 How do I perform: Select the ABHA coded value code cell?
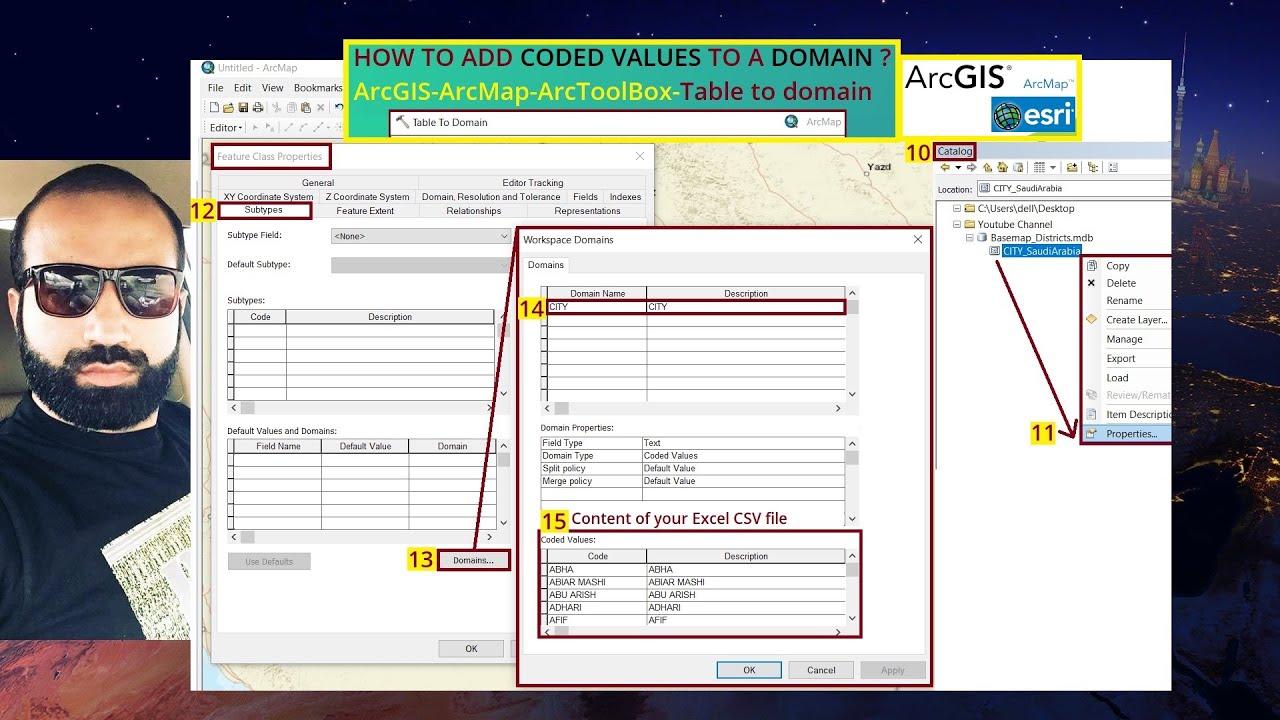point(597,570)
